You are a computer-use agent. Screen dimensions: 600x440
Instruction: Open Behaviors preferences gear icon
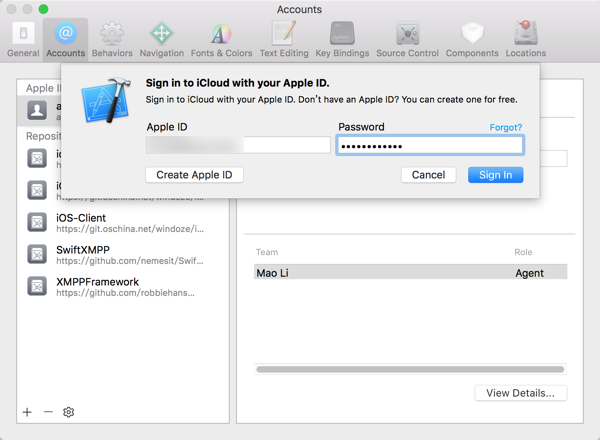[112, 33]
